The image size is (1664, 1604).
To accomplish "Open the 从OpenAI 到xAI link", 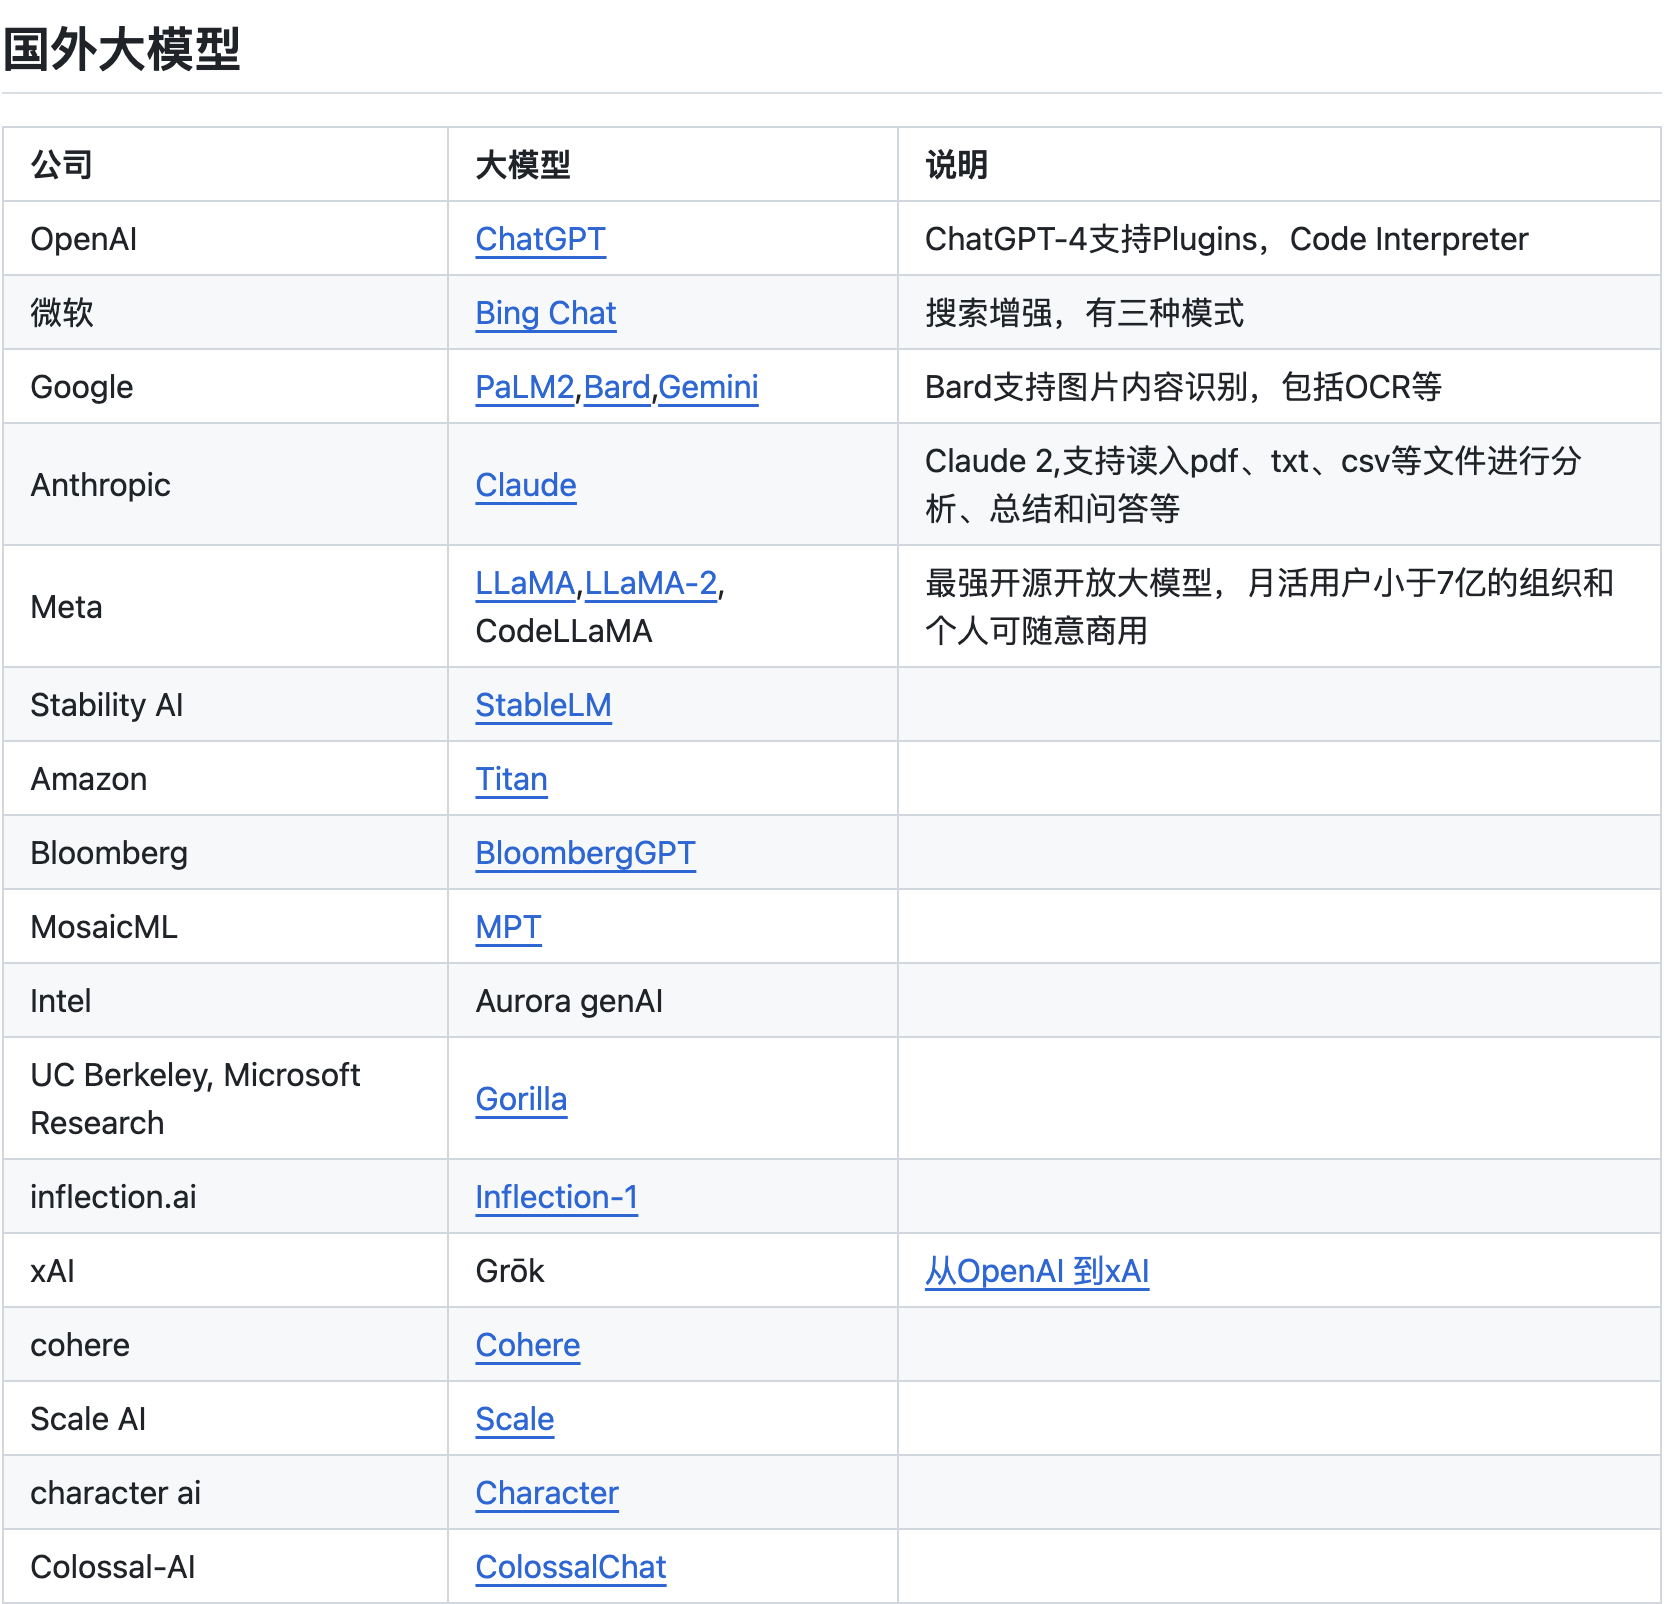I will pyautogui.click(x=1036, y=1271).
